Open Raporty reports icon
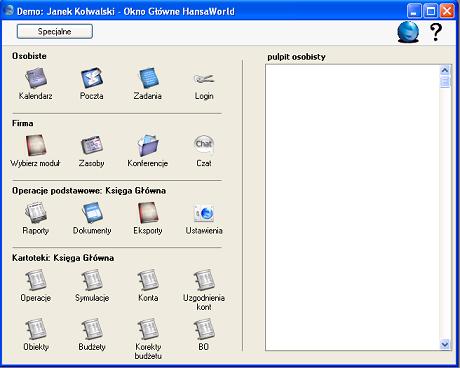 [36, 213]
